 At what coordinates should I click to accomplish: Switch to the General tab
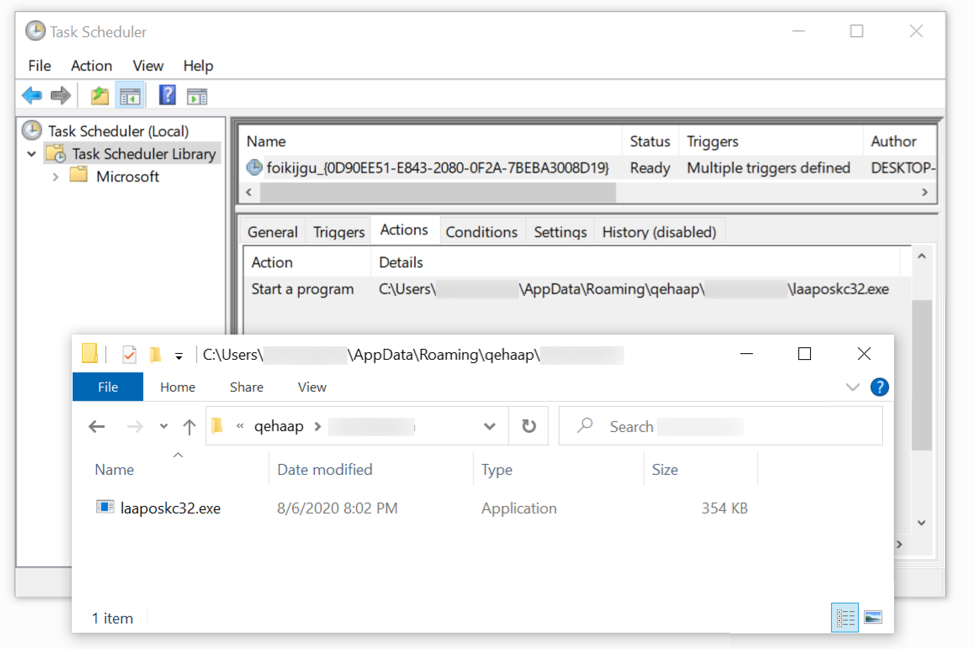pyautogui.click(x=272, y=232)
